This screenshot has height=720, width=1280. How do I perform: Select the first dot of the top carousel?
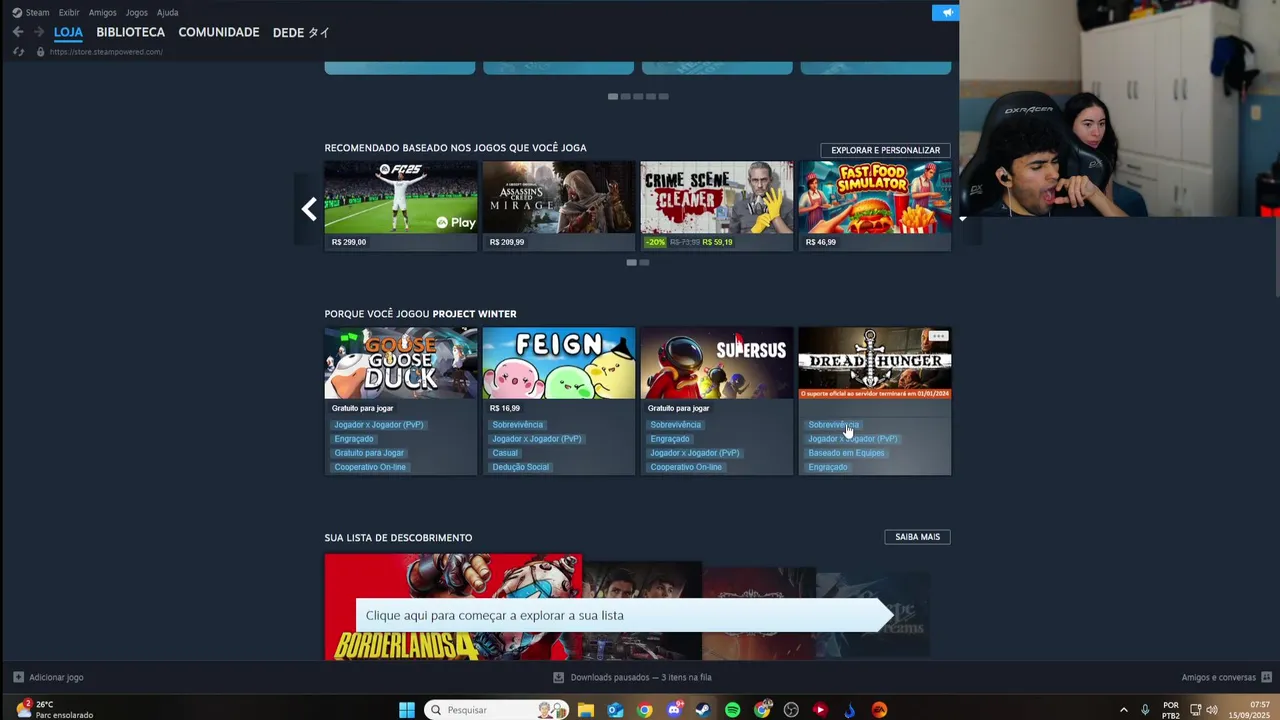[612, 97]
